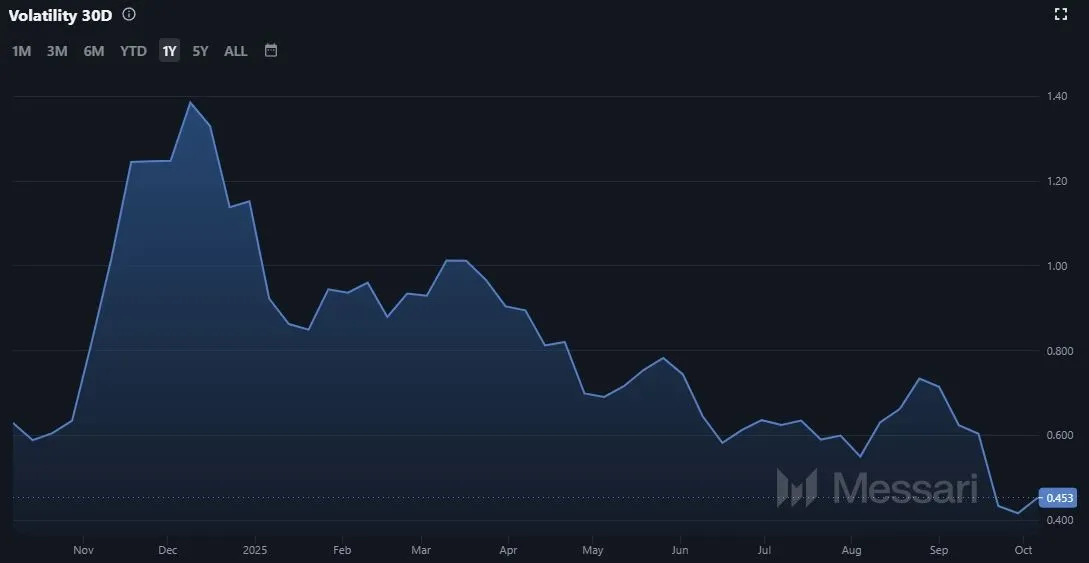Viewport: 1089px width, 563px height.
Task: Select the active 1Y range
Action: point(169,51)
